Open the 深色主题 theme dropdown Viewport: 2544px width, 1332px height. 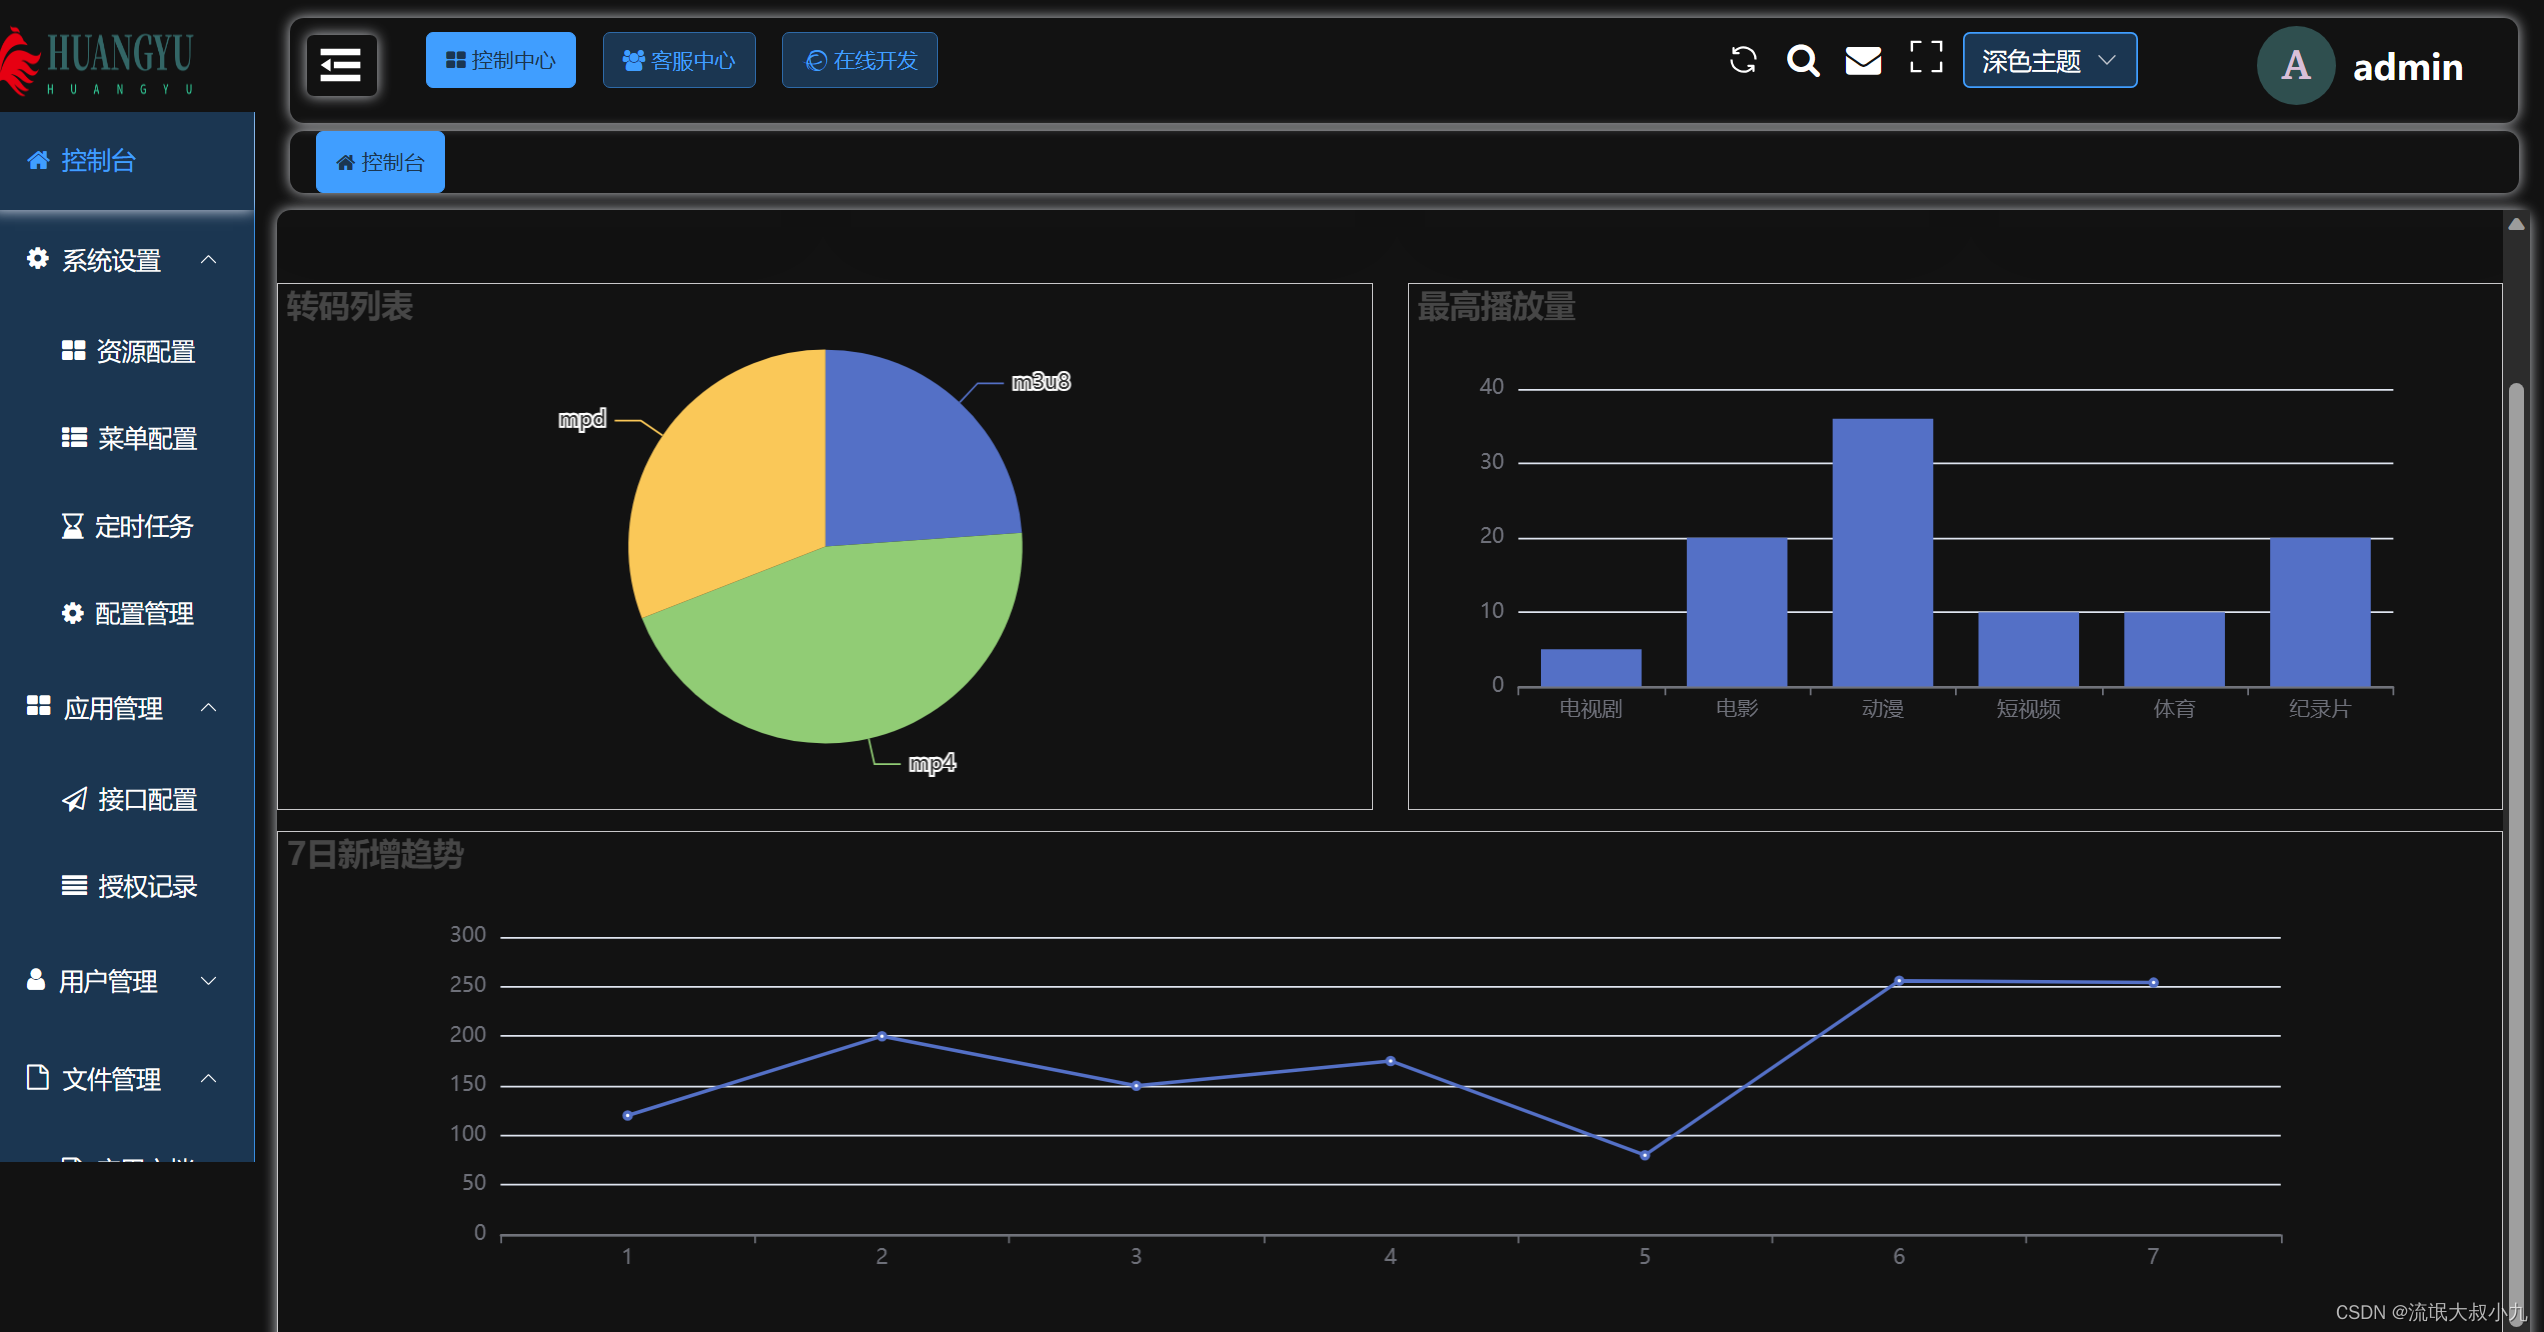pos(2048,60)
